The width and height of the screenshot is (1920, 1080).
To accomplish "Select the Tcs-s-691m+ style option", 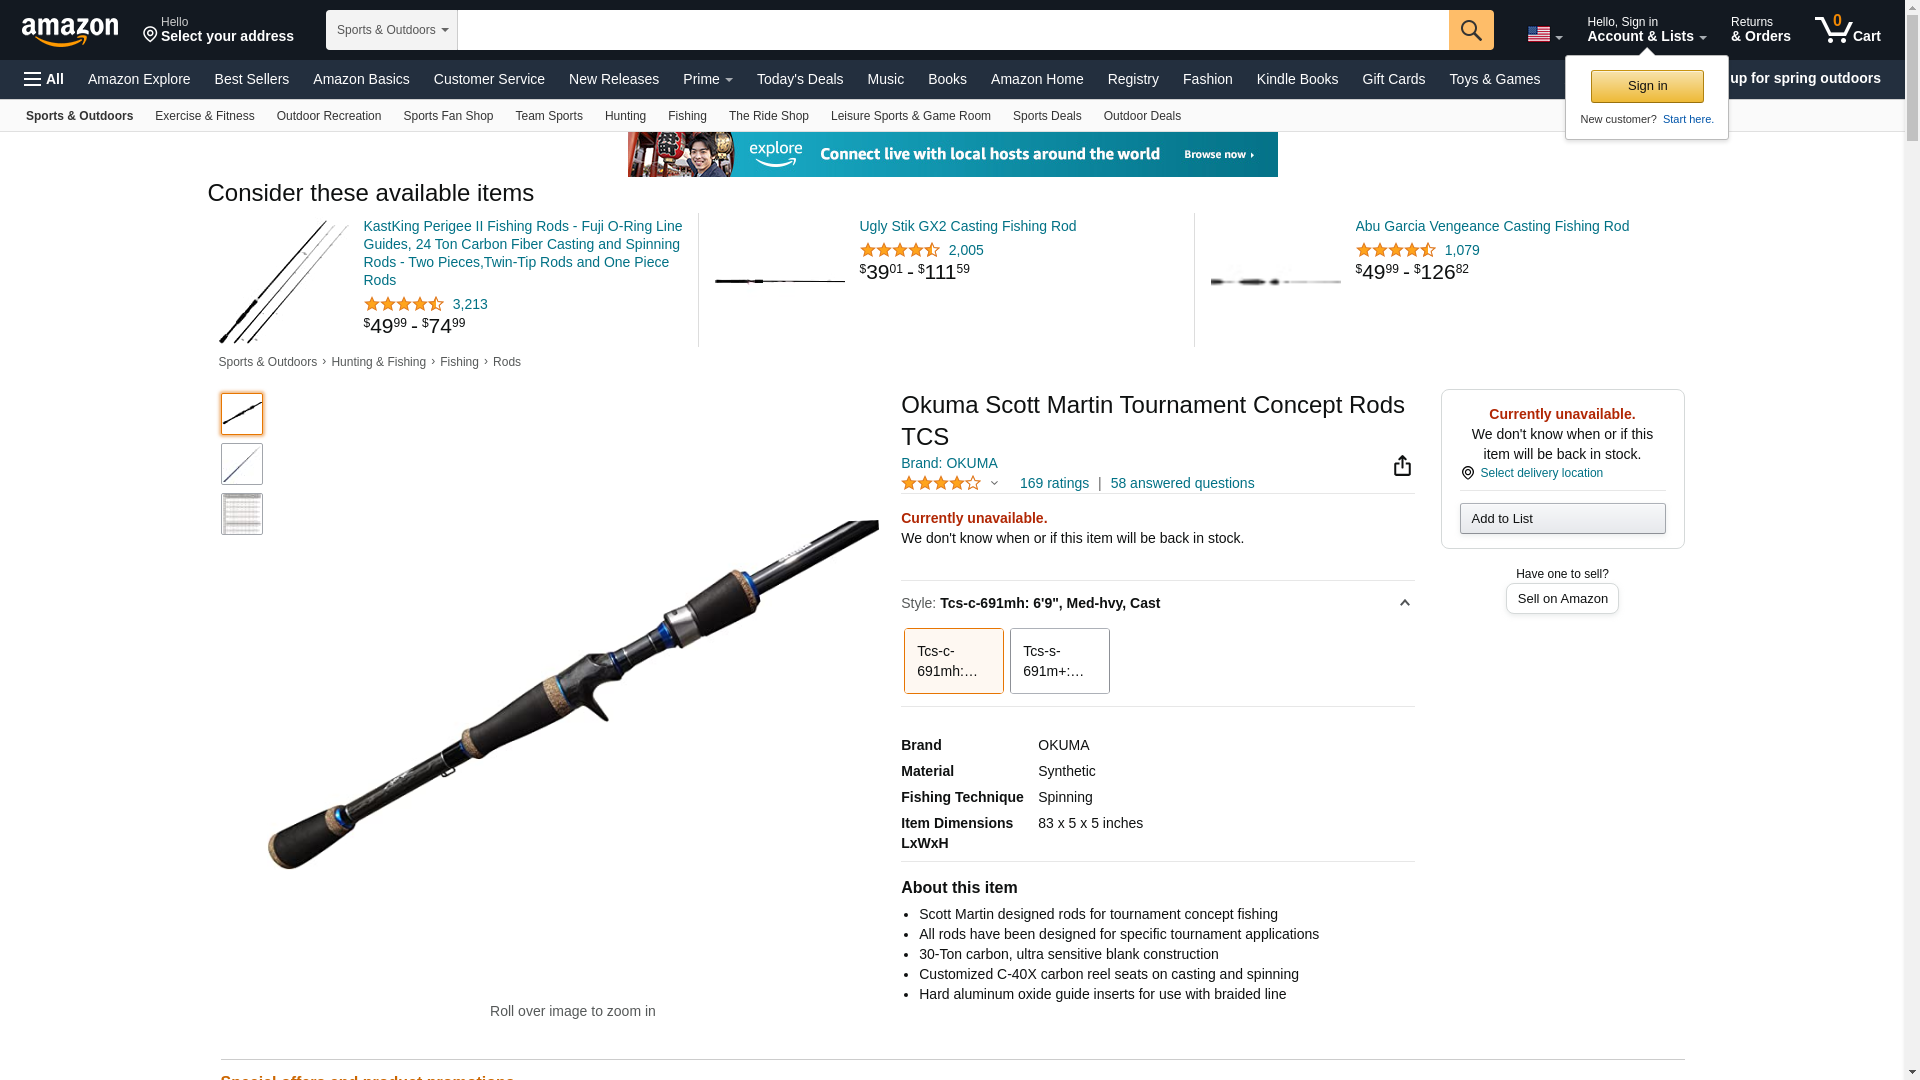I will coord(1059,661).
